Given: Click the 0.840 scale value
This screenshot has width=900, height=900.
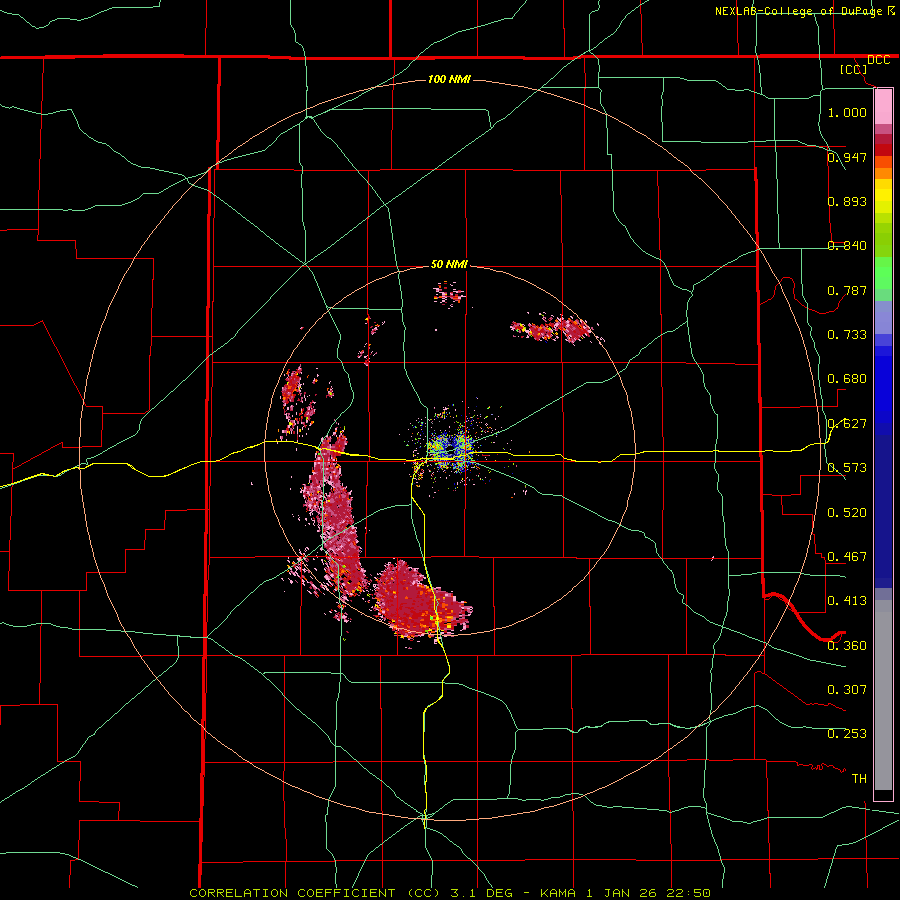Looking at the screenshot, I should [847, 245].
